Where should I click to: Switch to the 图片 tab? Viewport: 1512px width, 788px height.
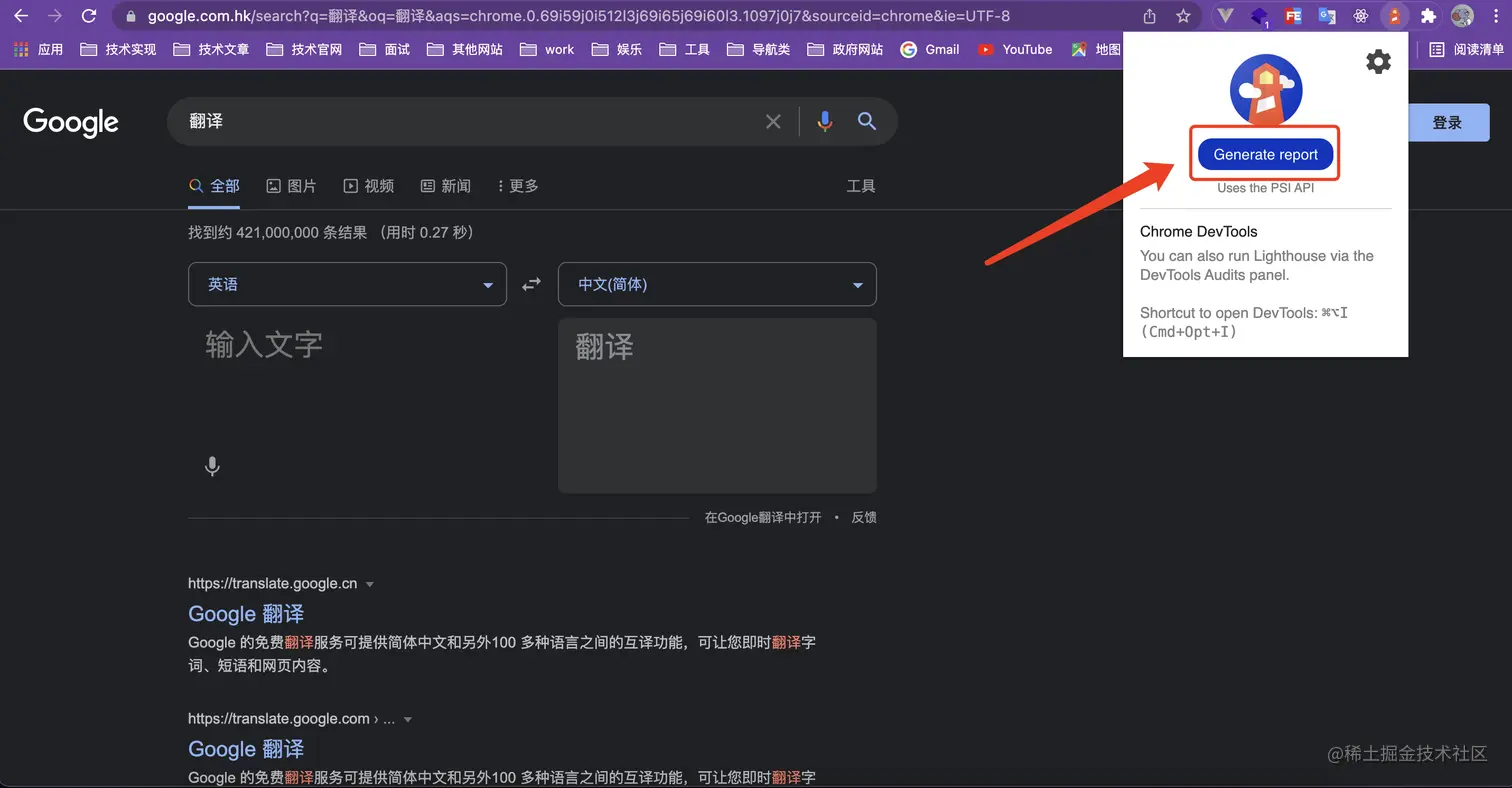point(291,186)
